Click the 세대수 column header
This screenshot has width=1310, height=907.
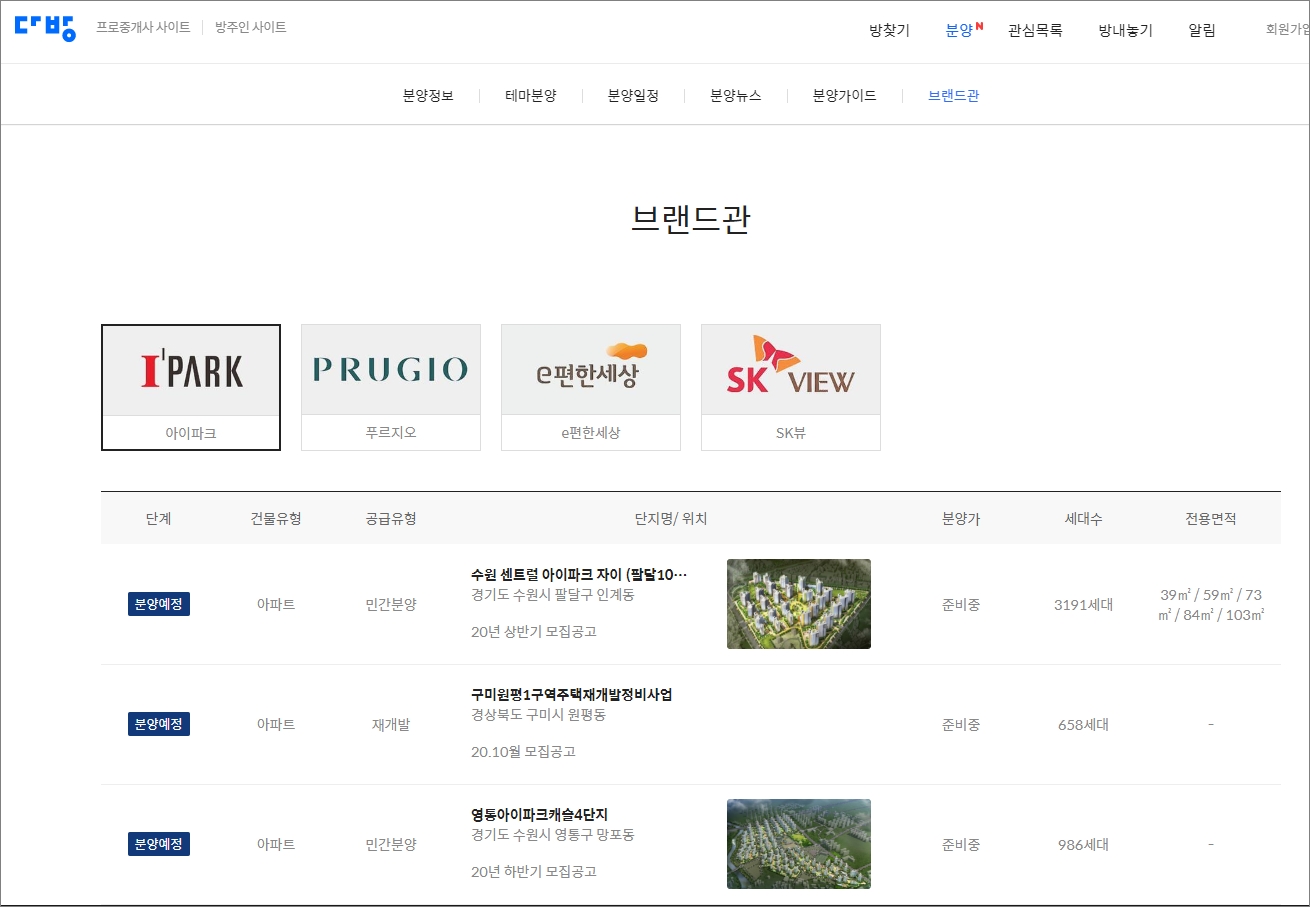coord(1083,518)
